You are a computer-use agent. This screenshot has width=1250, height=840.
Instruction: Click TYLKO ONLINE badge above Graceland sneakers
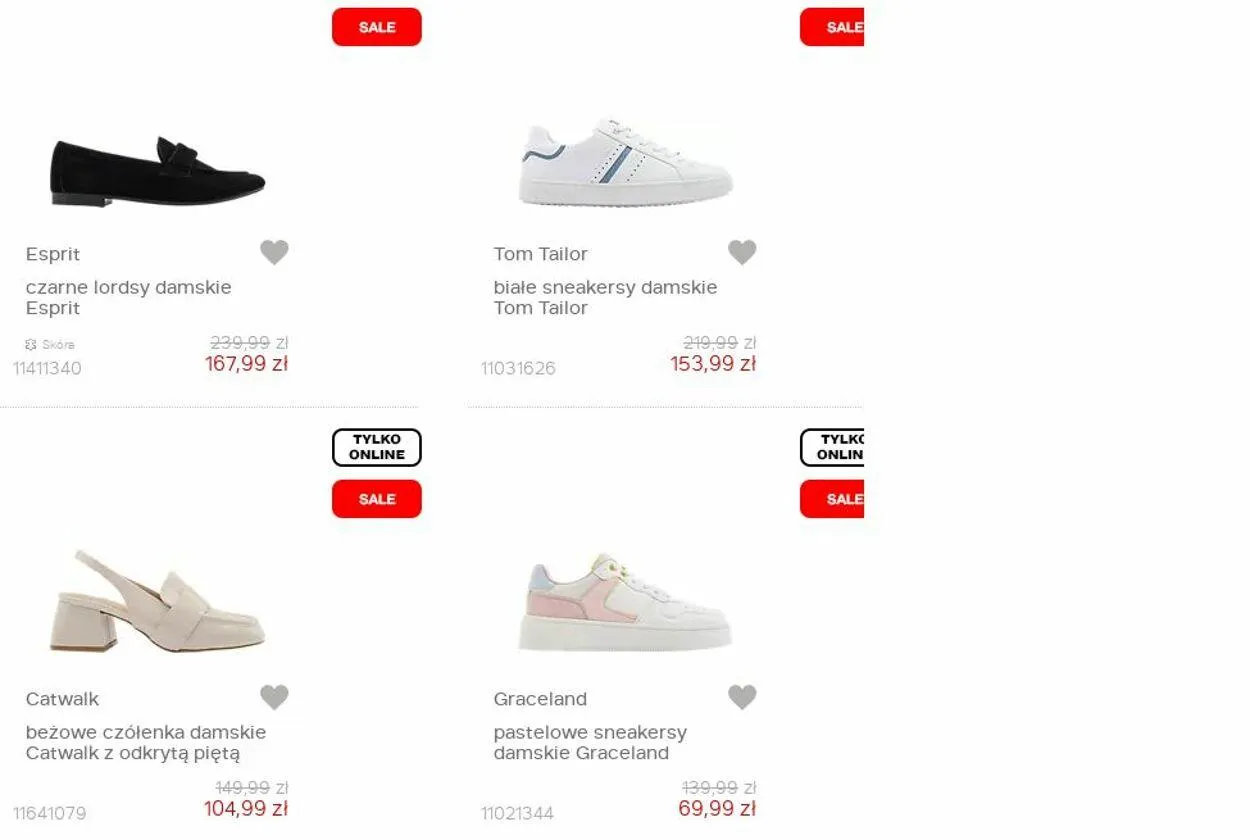pyautogui.click(x=832, y=447)
